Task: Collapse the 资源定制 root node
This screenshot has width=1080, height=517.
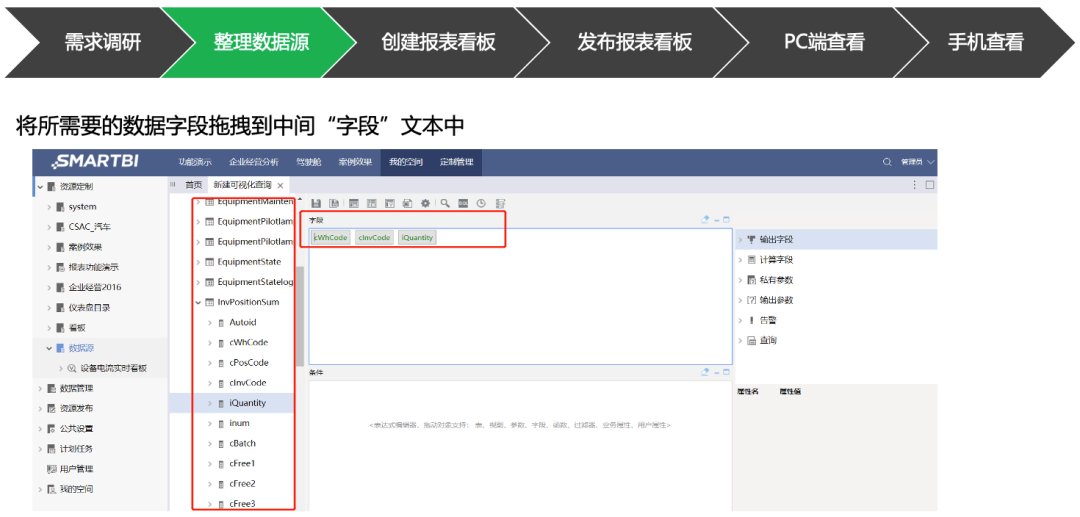Action: (40, 187)
